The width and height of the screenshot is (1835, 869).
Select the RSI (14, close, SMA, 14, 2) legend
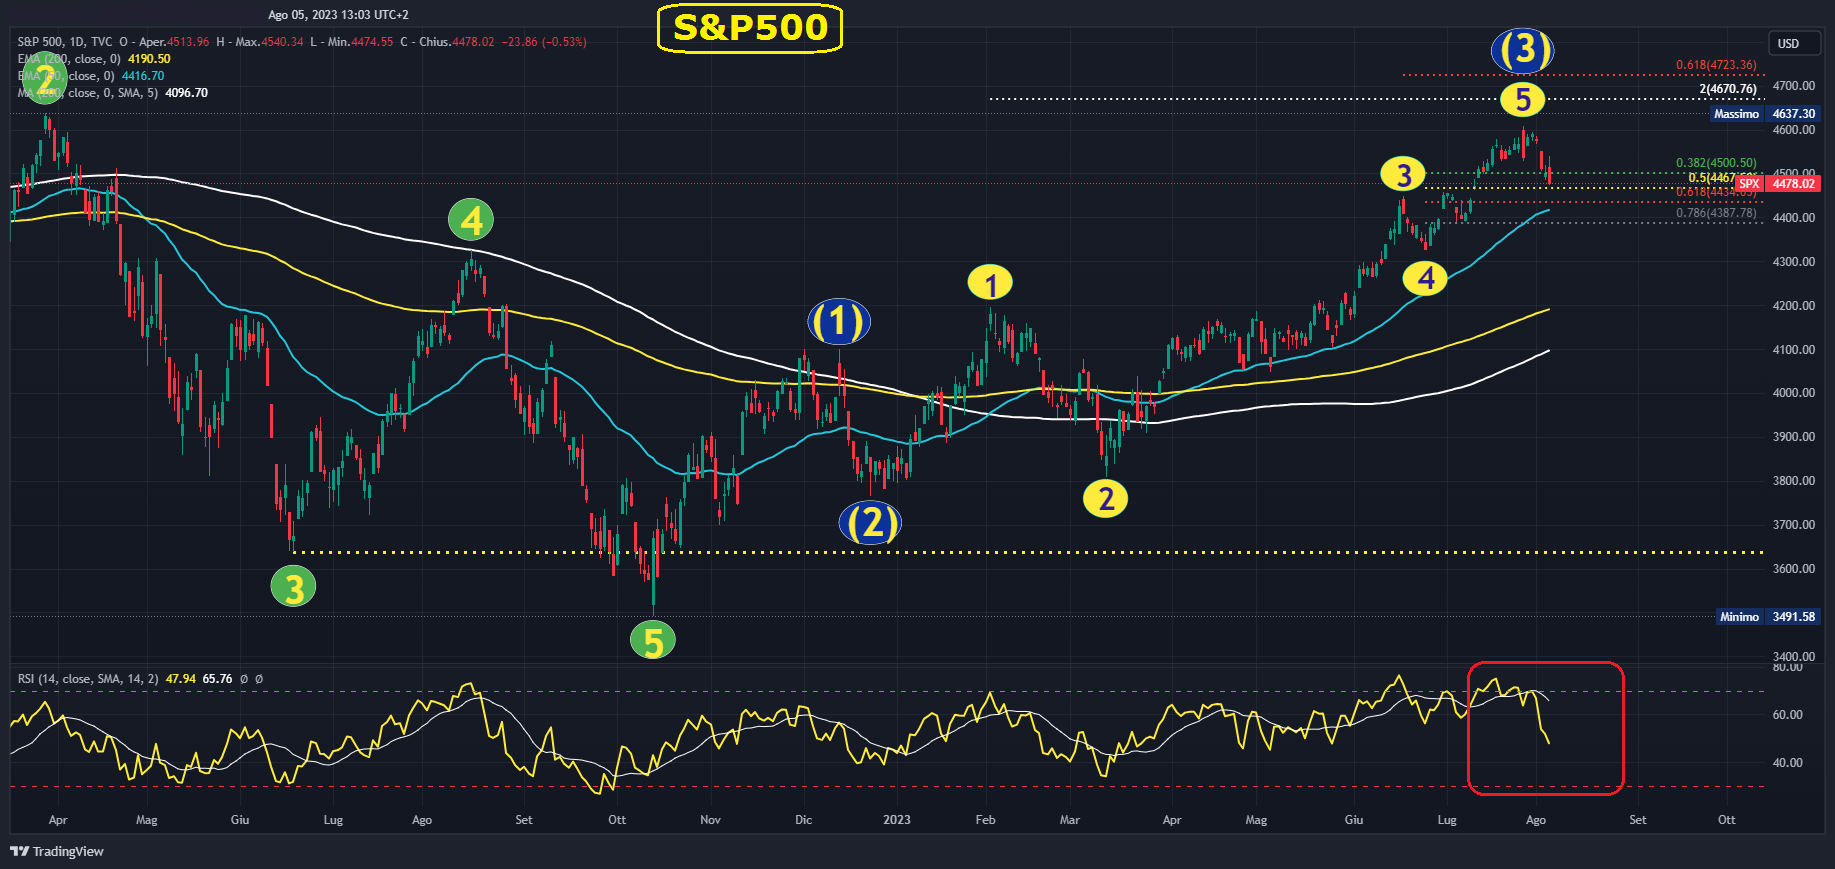(88, 679)
